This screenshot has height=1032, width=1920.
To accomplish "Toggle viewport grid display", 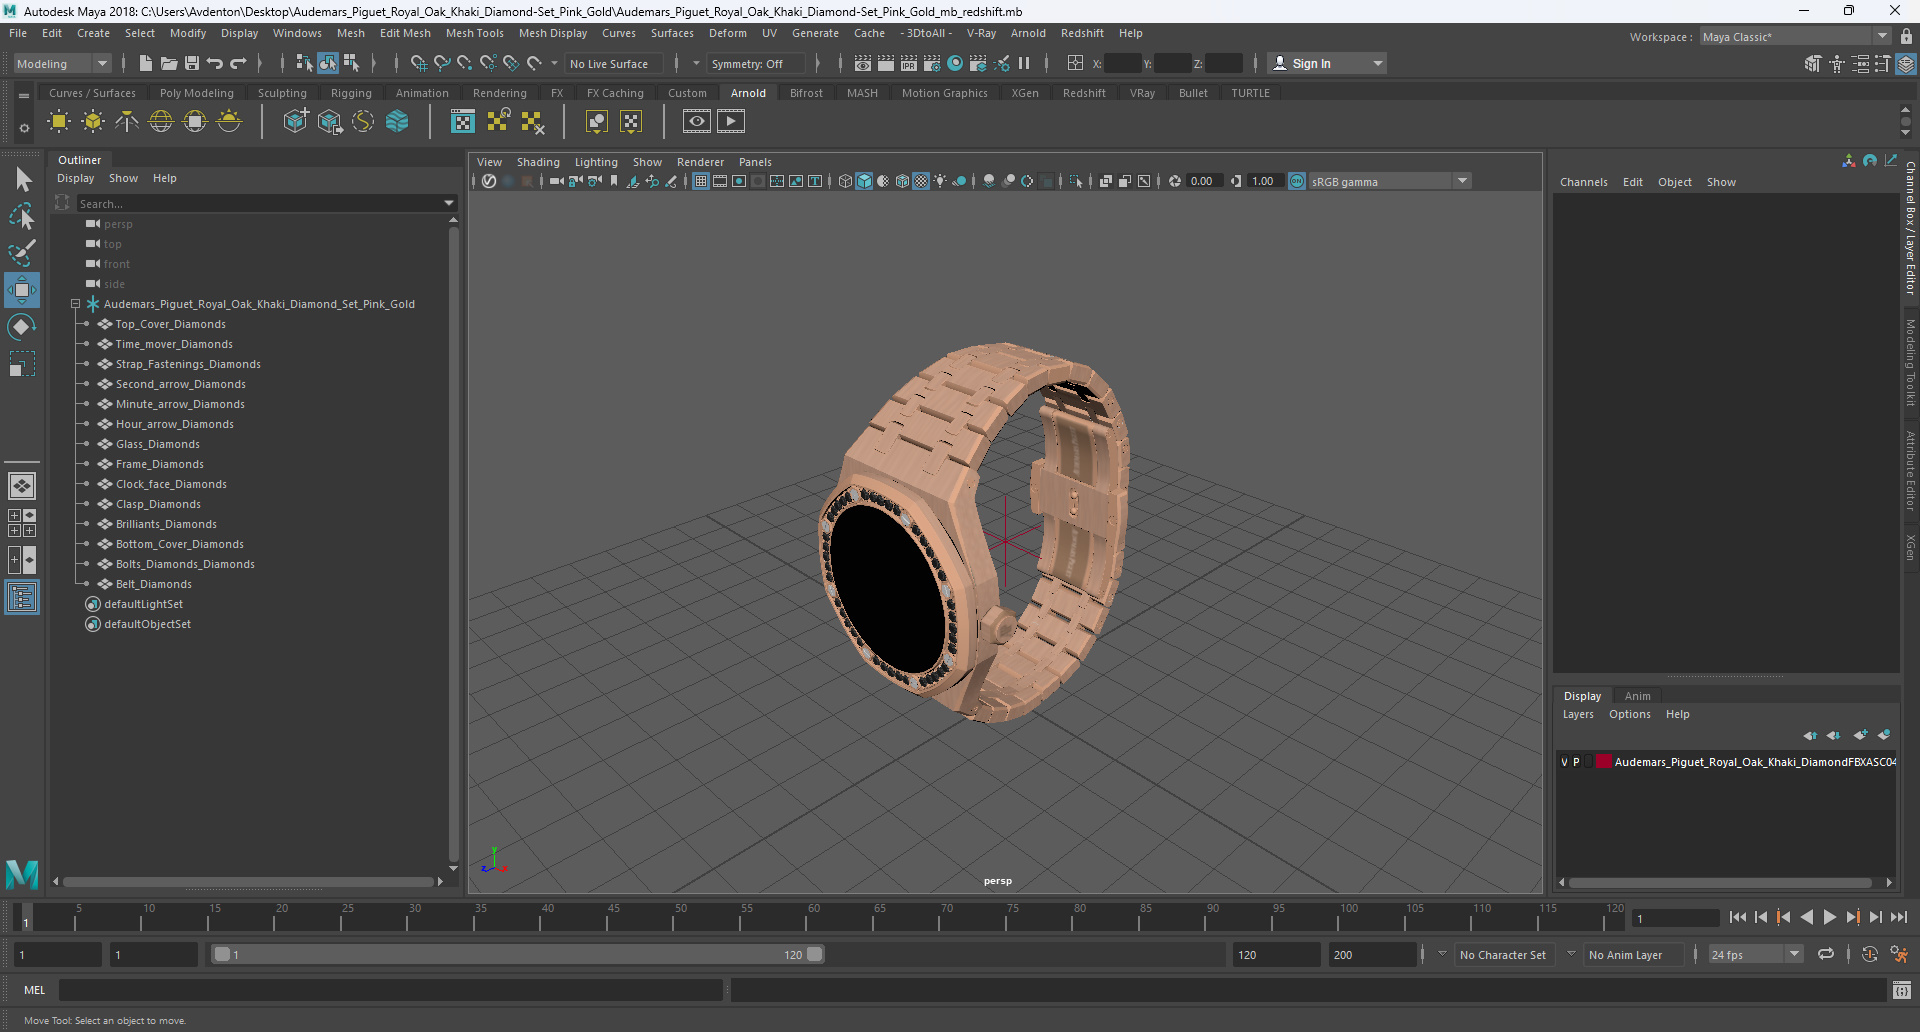I will coord(701,181).
